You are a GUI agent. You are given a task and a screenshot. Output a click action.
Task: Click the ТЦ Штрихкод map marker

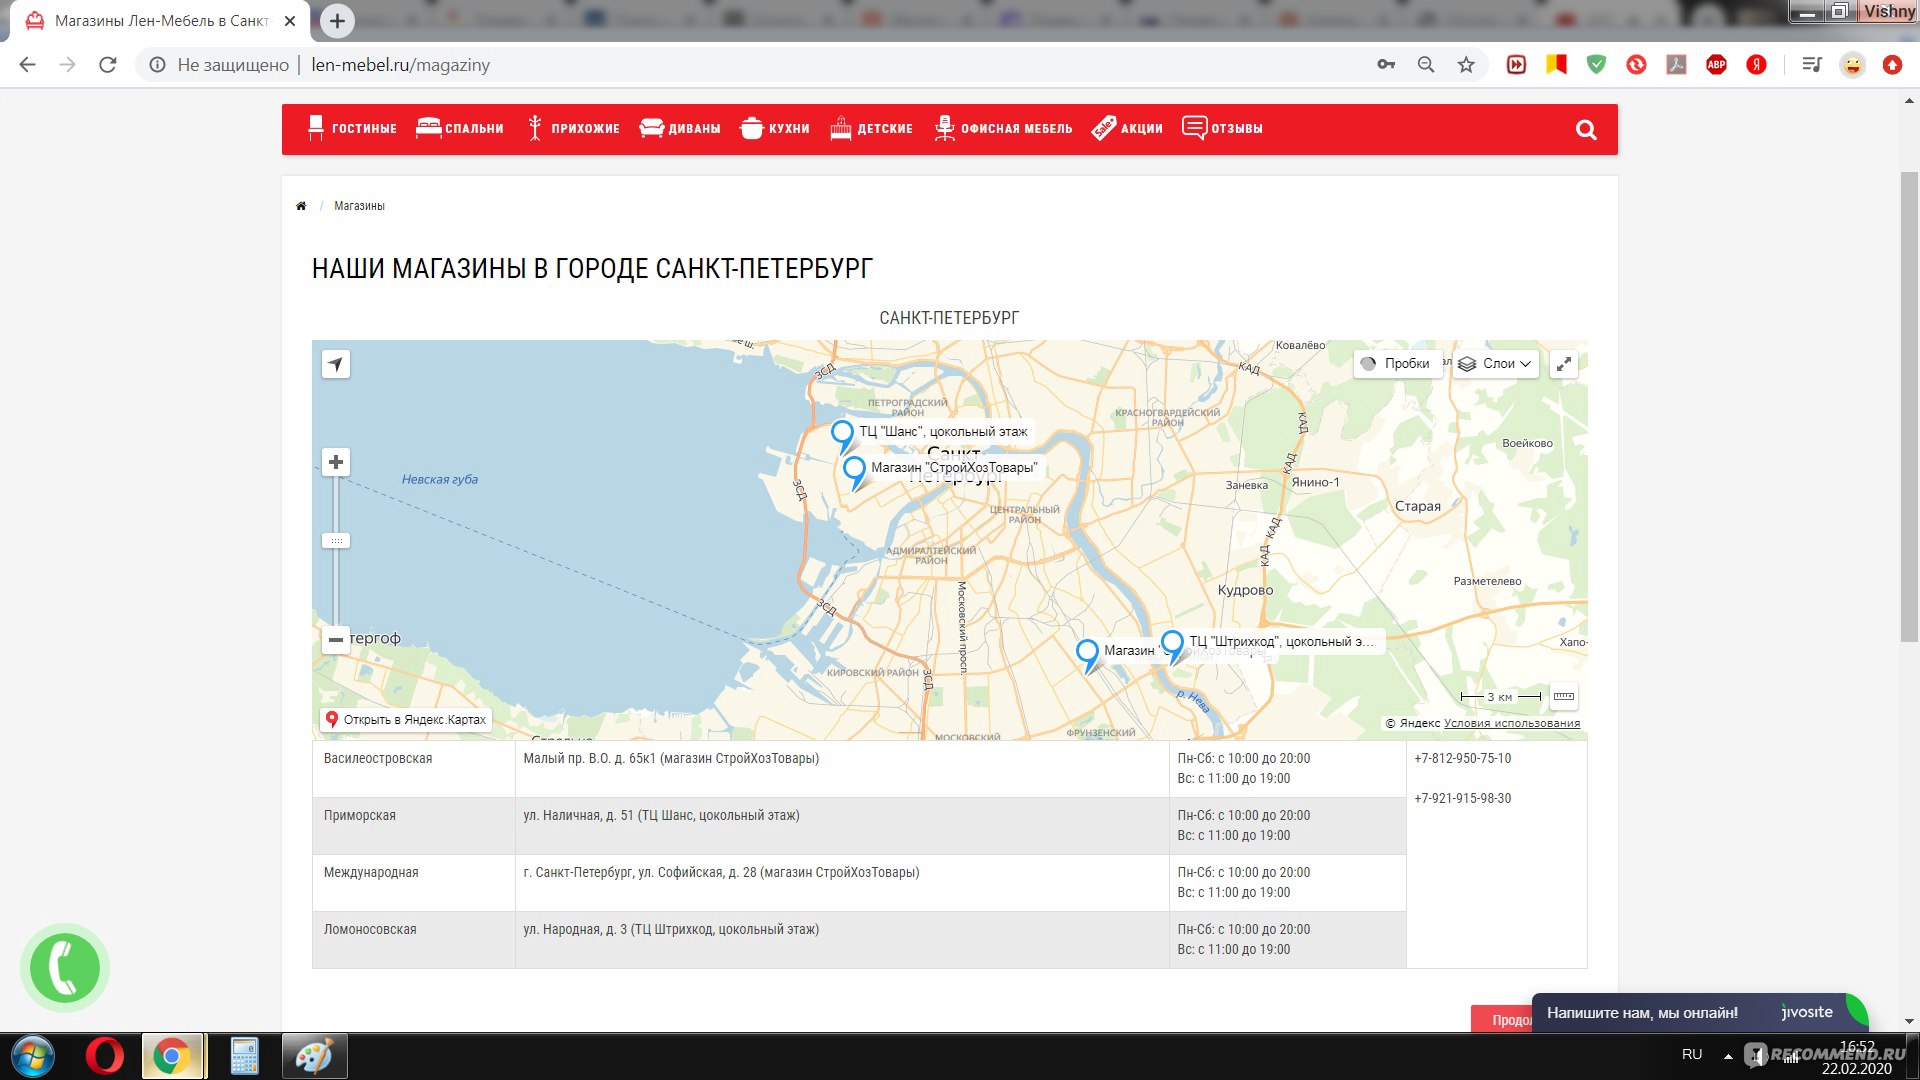point(1173,646)
